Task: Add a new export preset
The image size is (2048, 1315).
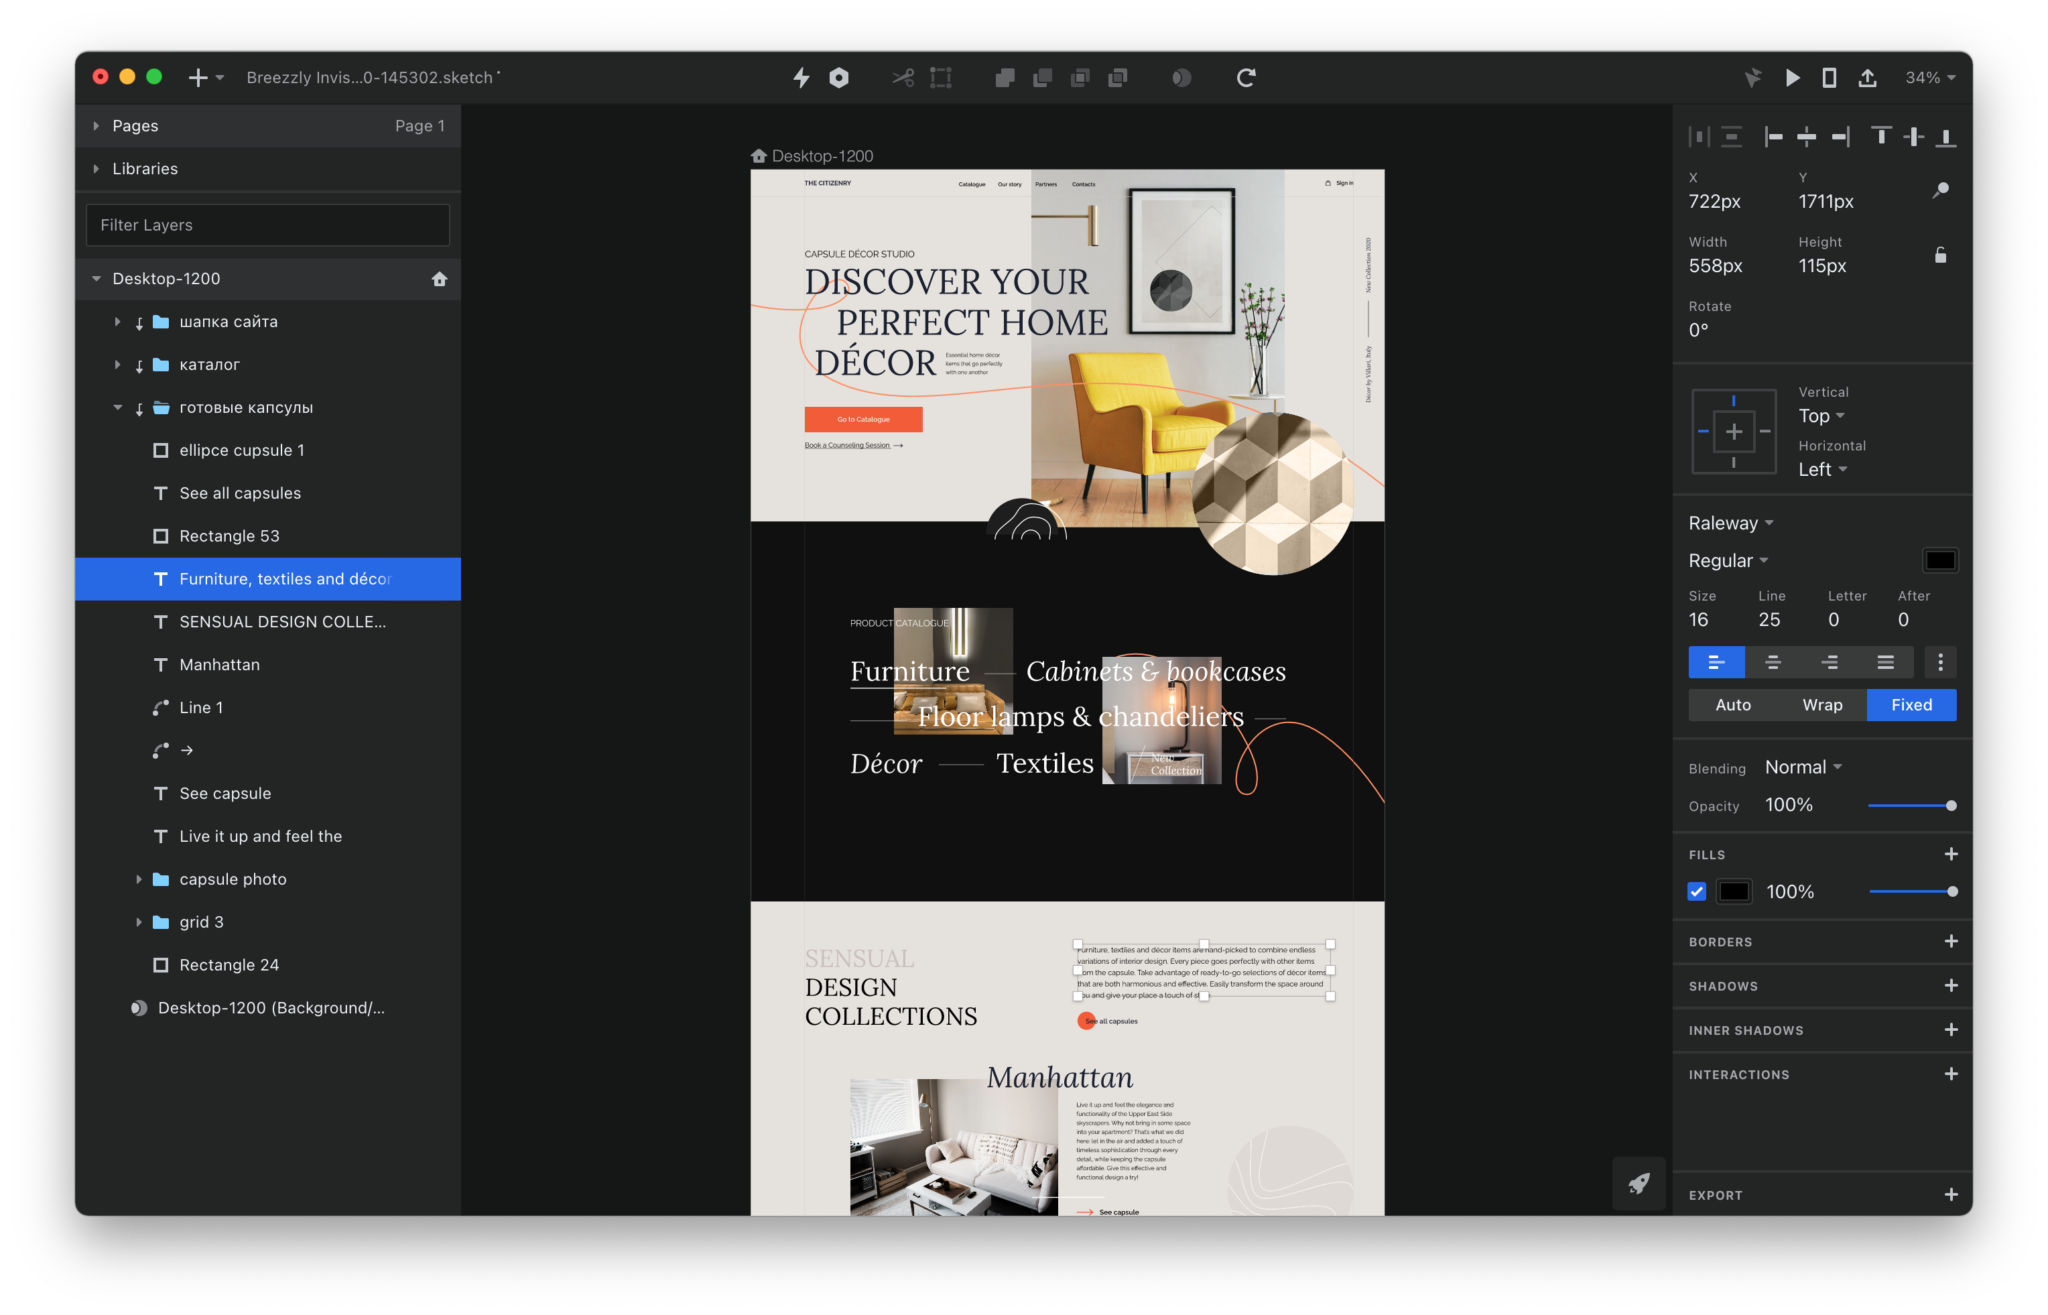Action: (1951, 1195)
